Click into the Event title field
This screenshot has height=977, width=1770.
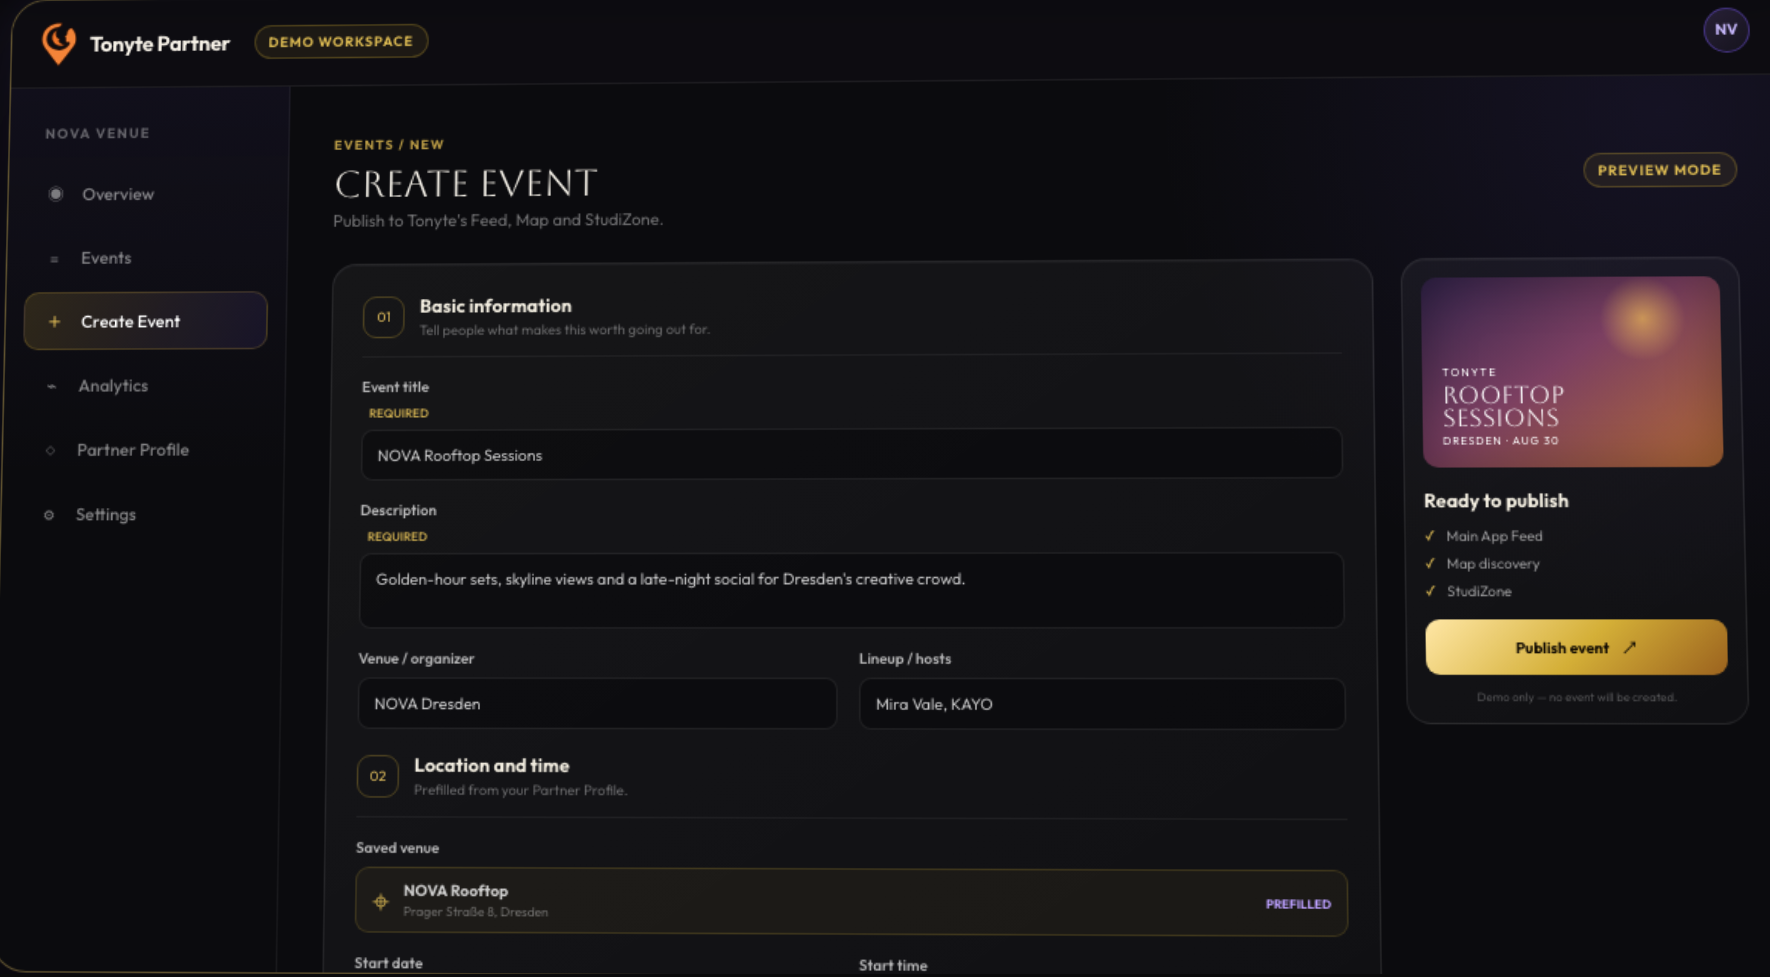(851, 454)
